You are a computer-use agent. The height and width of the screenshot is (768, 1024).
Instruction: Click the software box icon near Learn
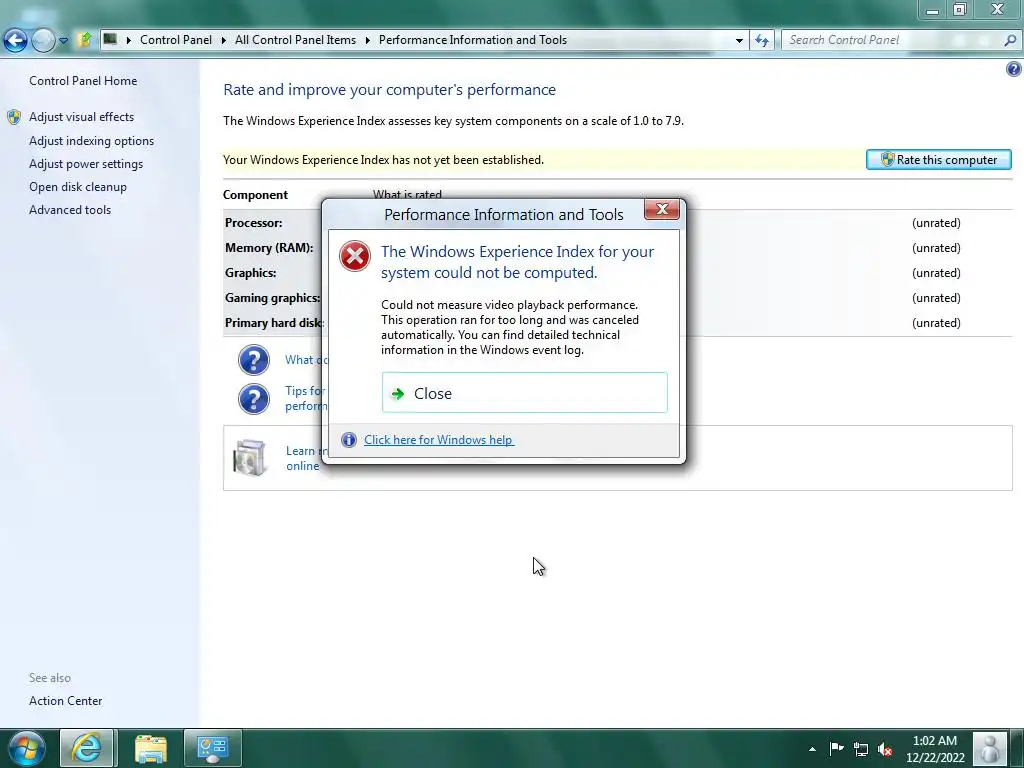pyautogui.click(x=249, y=457)
